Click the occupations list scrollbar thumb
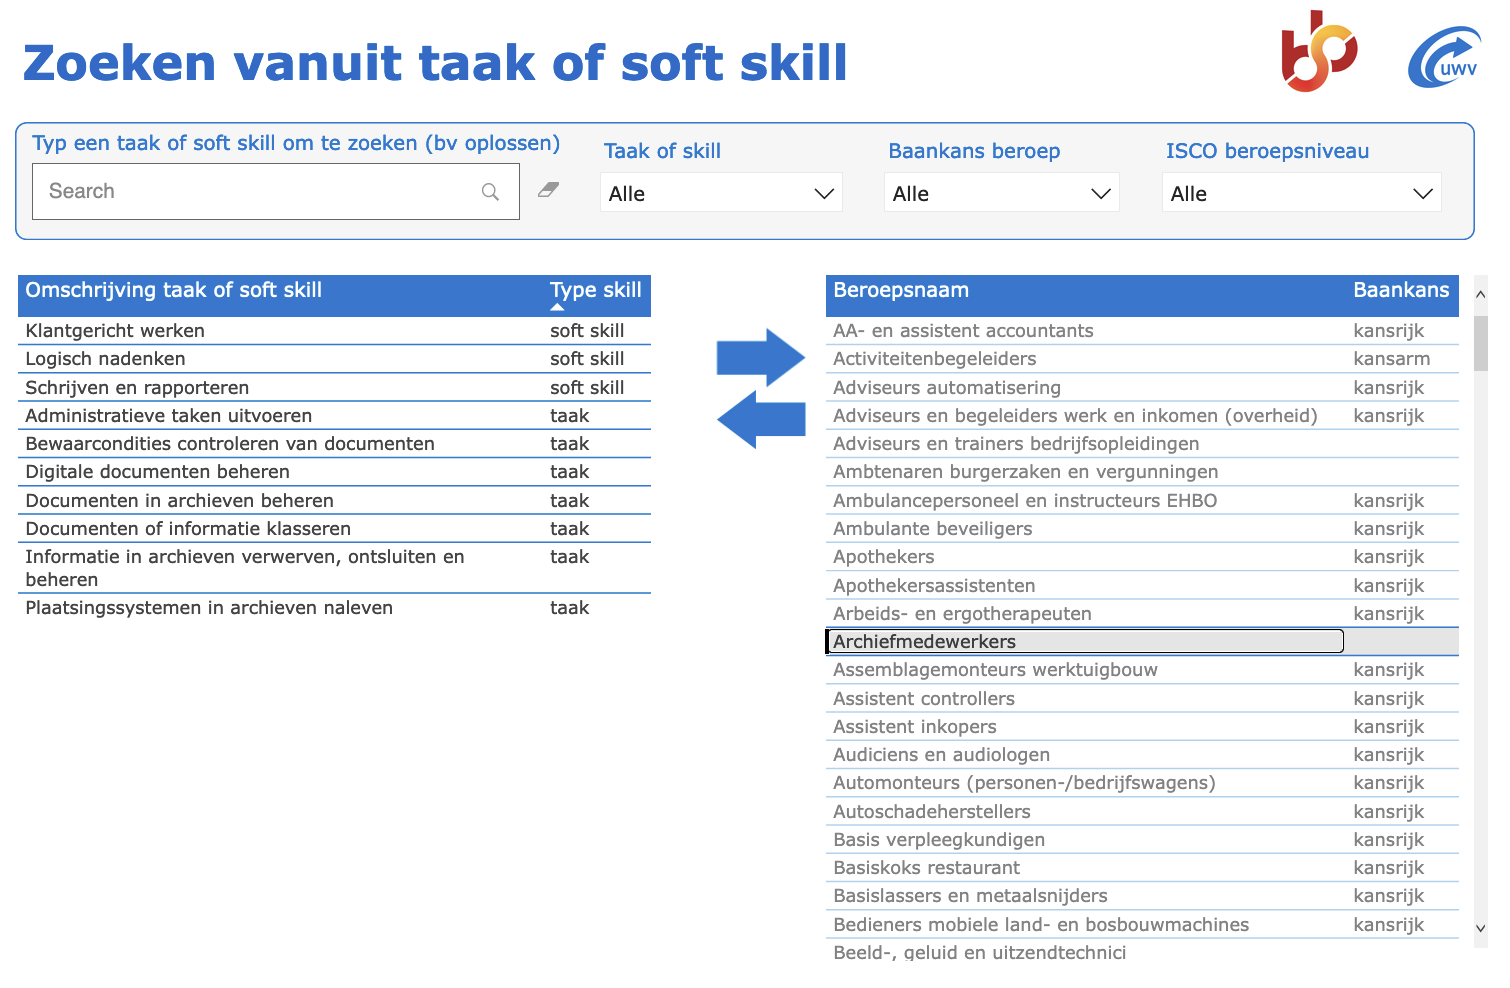1510x988 pixels. [x=1481, y=343]
